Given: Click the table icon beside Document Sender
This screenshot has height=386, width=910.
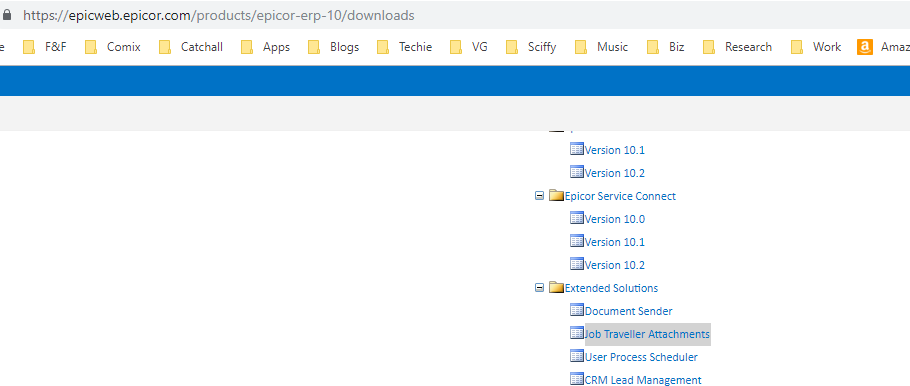Looking at the screenshot, I should point(577,310).
